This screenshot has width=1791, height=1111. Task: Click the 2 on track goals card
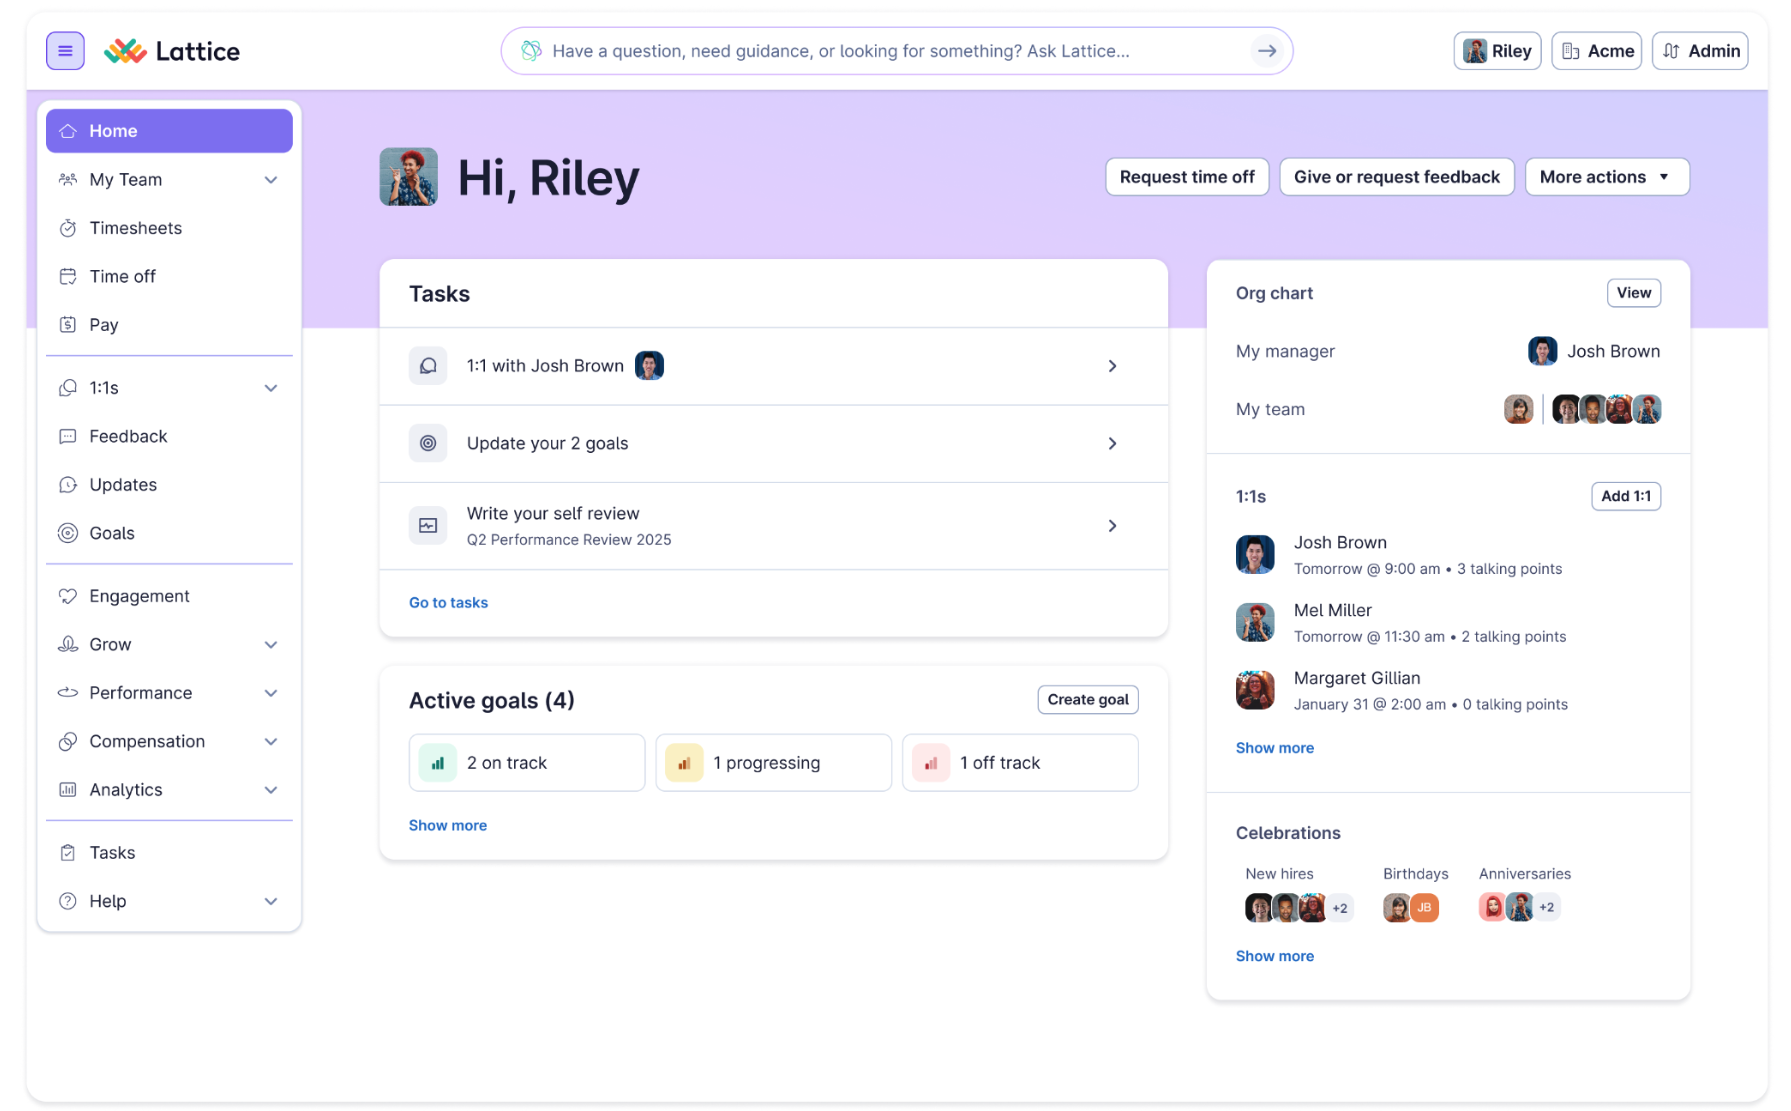[527, 763]
